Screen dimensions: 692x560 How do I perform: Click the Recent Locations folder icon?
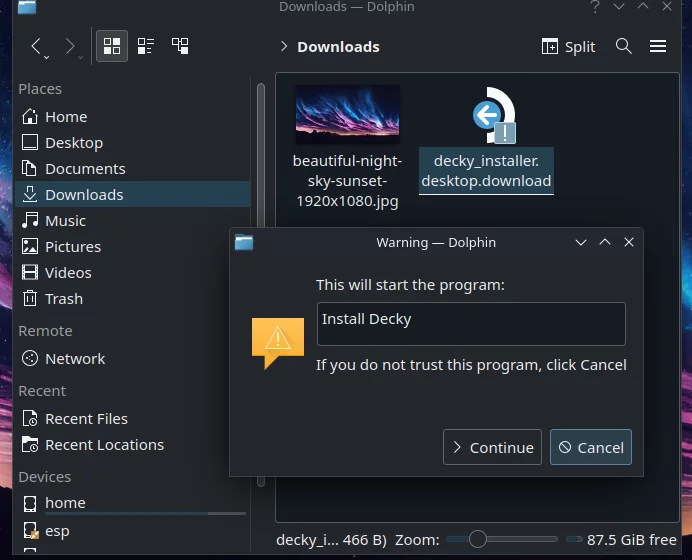(30, 444)
